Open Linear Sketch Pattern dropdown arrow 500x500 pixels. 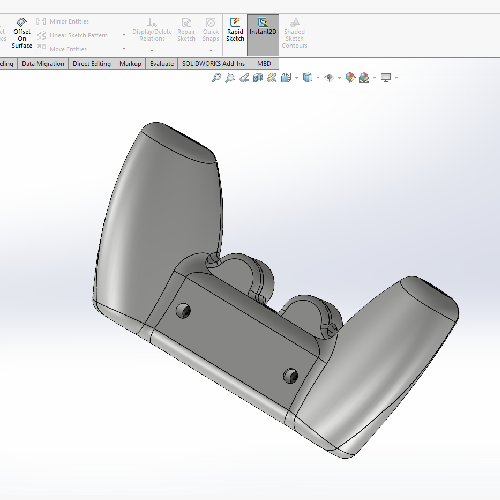point(124,35)
